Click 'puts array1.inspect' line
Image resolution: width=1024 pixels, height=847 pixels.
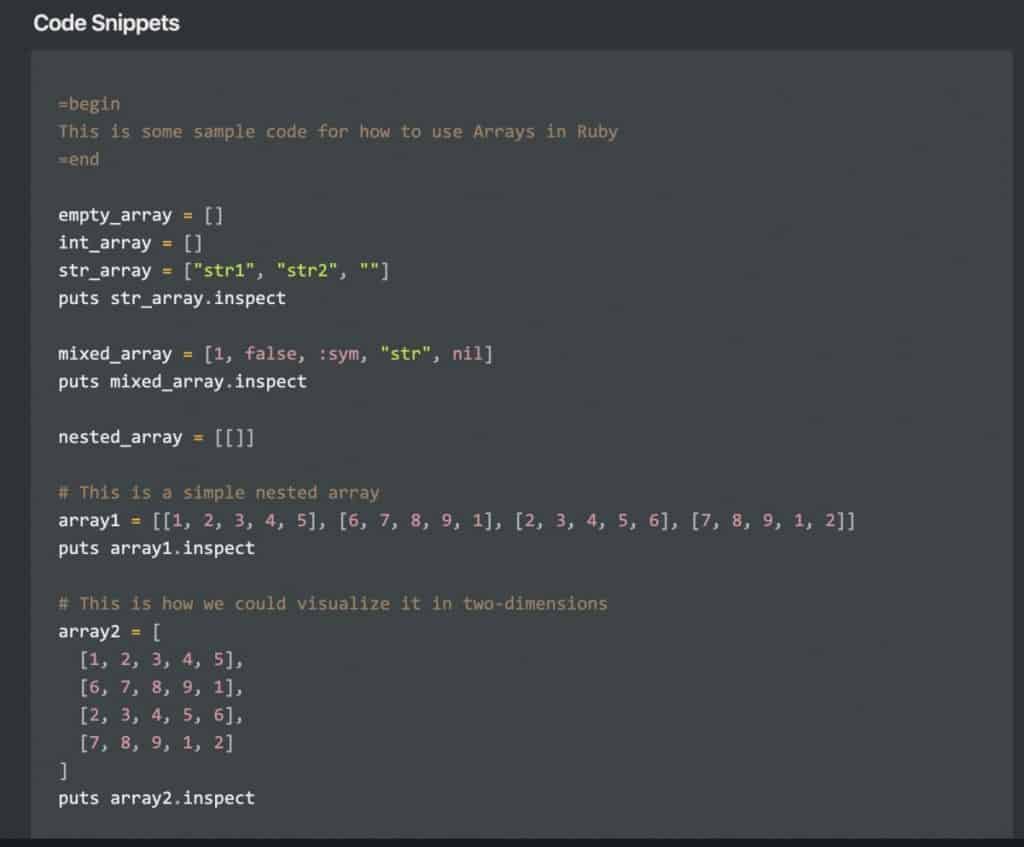coord(156,548)
